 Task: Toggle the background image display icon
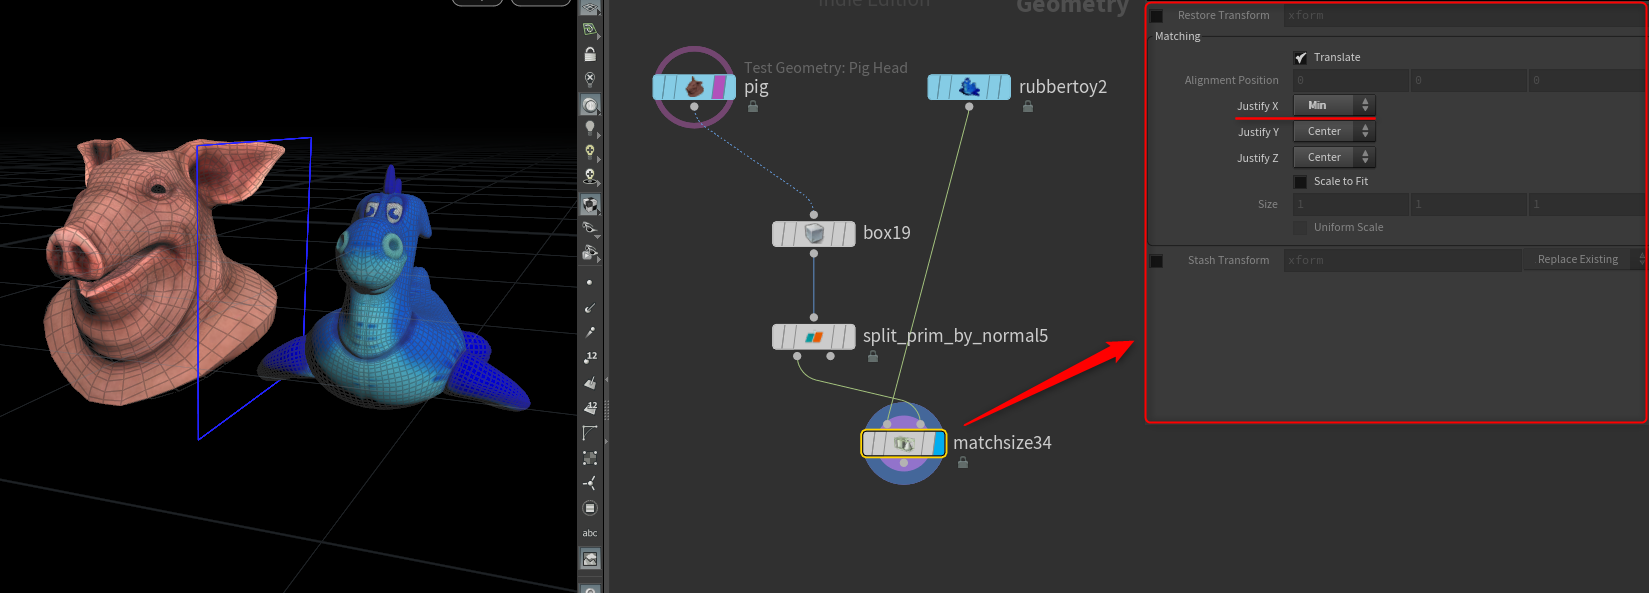click(x=590, y=559)
